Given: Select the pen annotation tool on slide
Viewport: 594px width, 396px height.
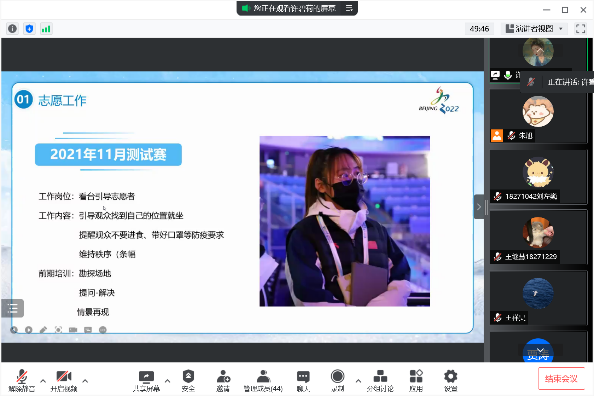Looking at the screenshot, I should pyautogui.click(x=43, y=330).
